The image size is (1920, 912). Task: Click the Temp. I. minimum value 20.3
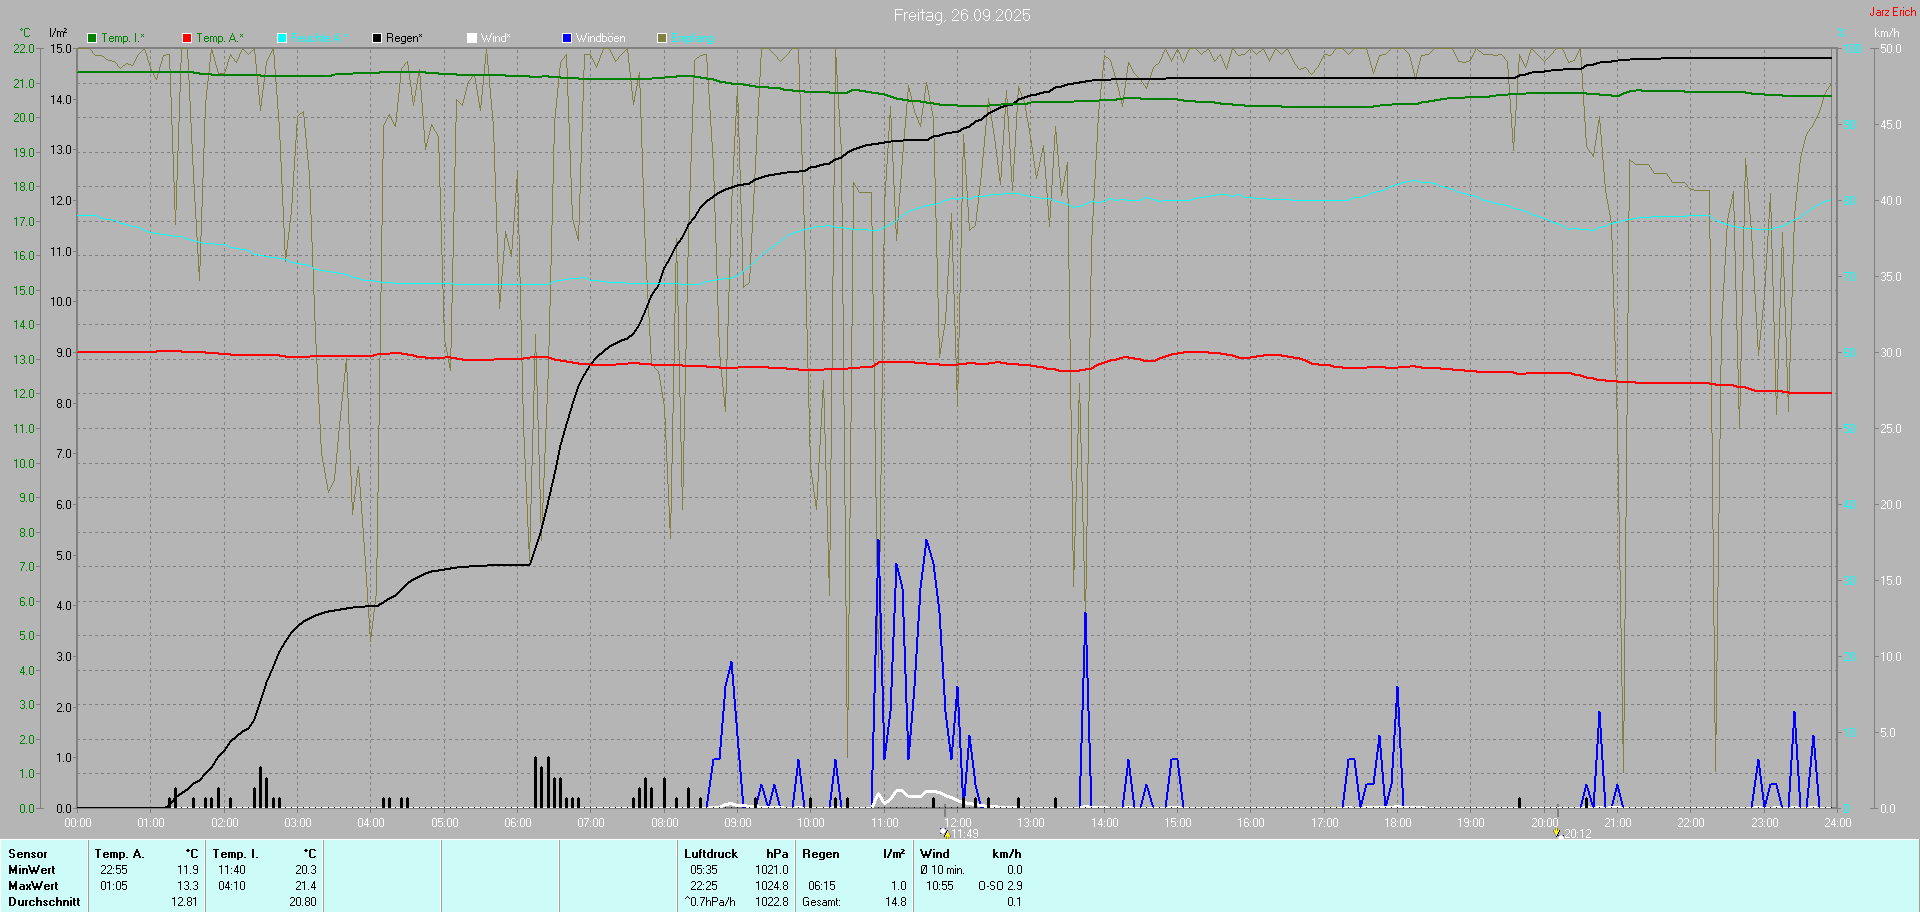click(306, 870)
